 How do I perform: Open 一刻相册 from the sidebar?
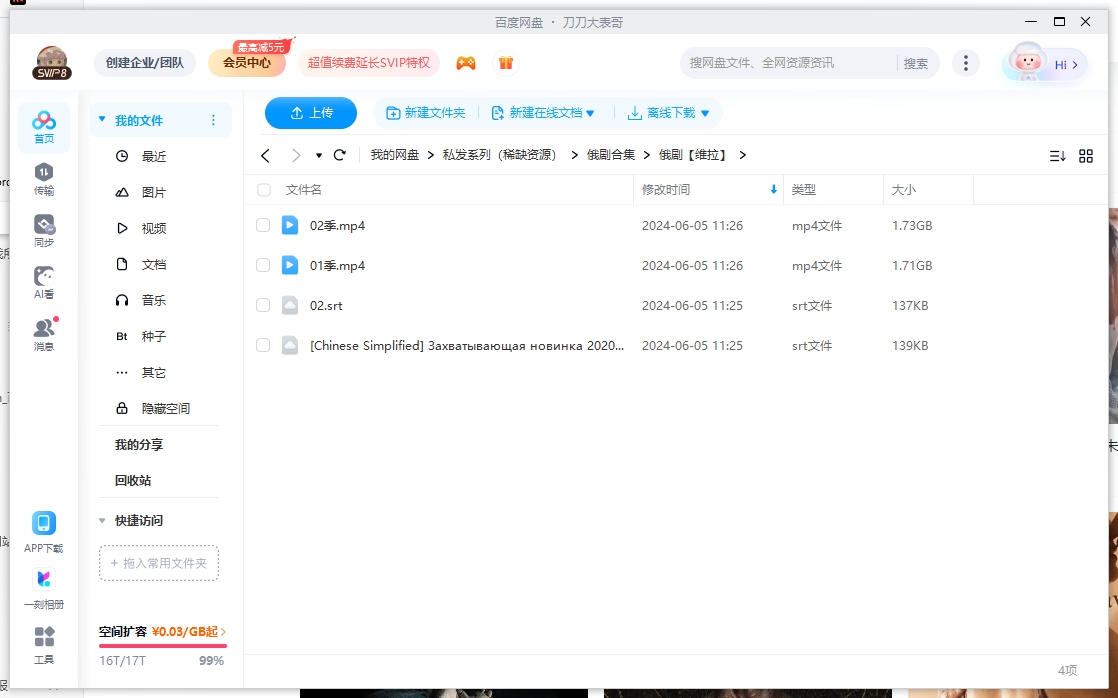click(x=43, y=588)
